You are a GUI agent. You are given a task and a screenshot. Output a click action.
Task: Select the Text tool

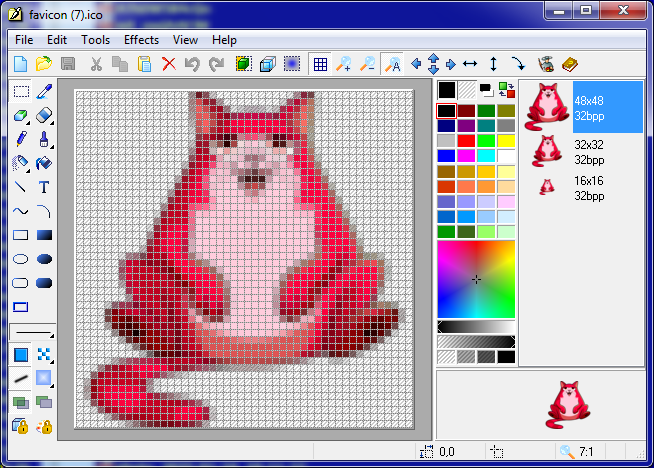pos(44,187)
